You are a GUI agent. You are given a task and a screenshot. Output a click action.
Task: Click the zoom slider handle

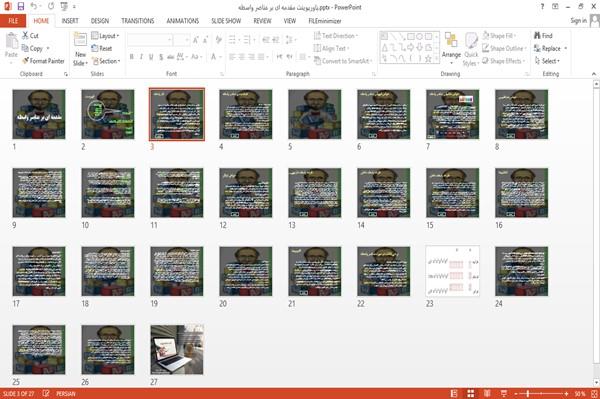click(x=528, y=394)
